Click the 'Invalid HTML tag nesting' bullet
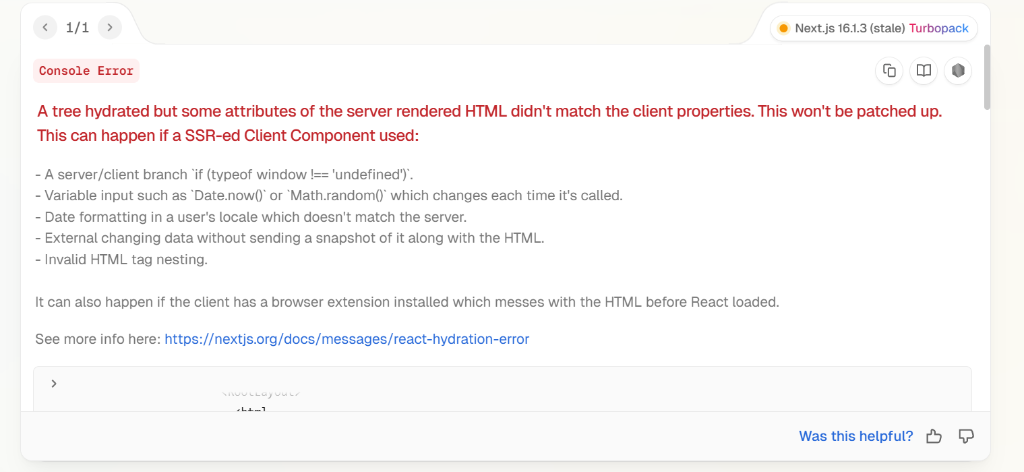This screenshot has height=472, width=1024. 120,260
